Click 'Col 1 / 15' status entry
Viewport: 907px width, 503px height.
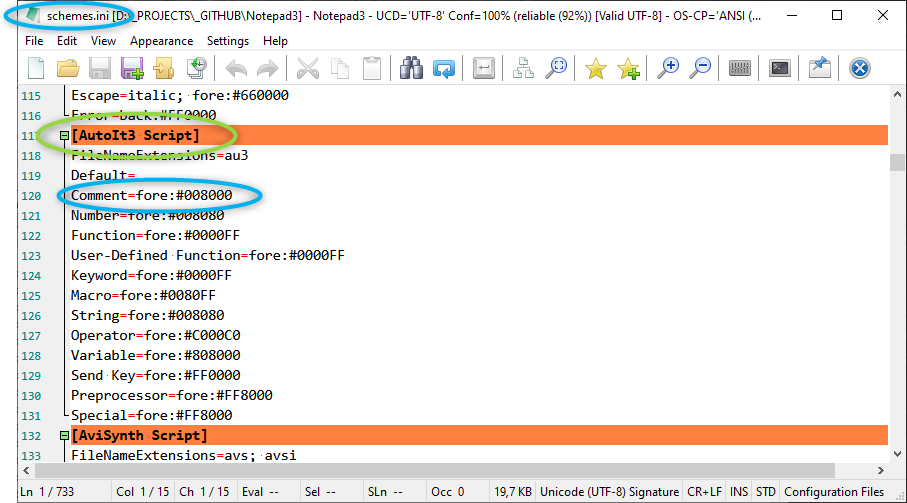tap(142, 492)
